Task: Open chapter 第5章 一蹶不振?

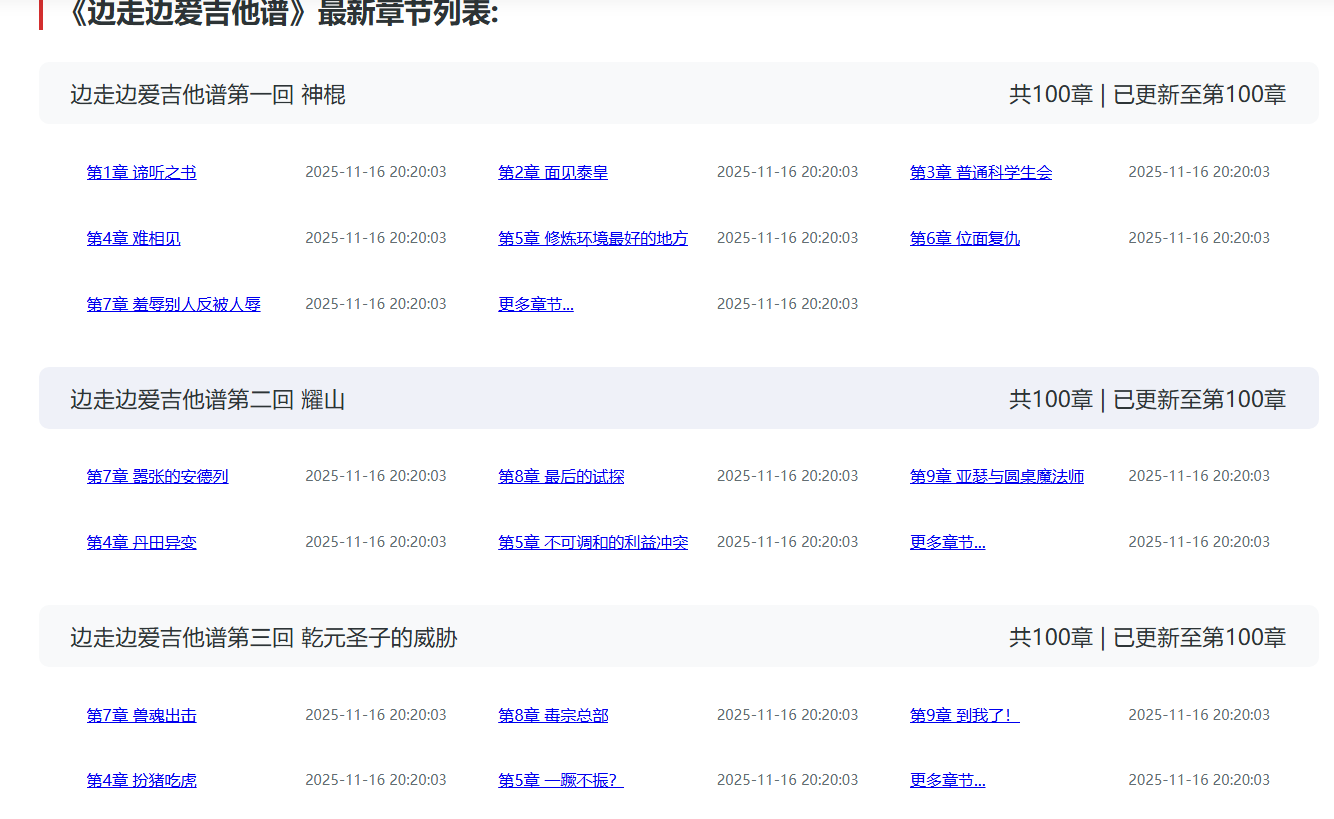Action: (561, 779)
